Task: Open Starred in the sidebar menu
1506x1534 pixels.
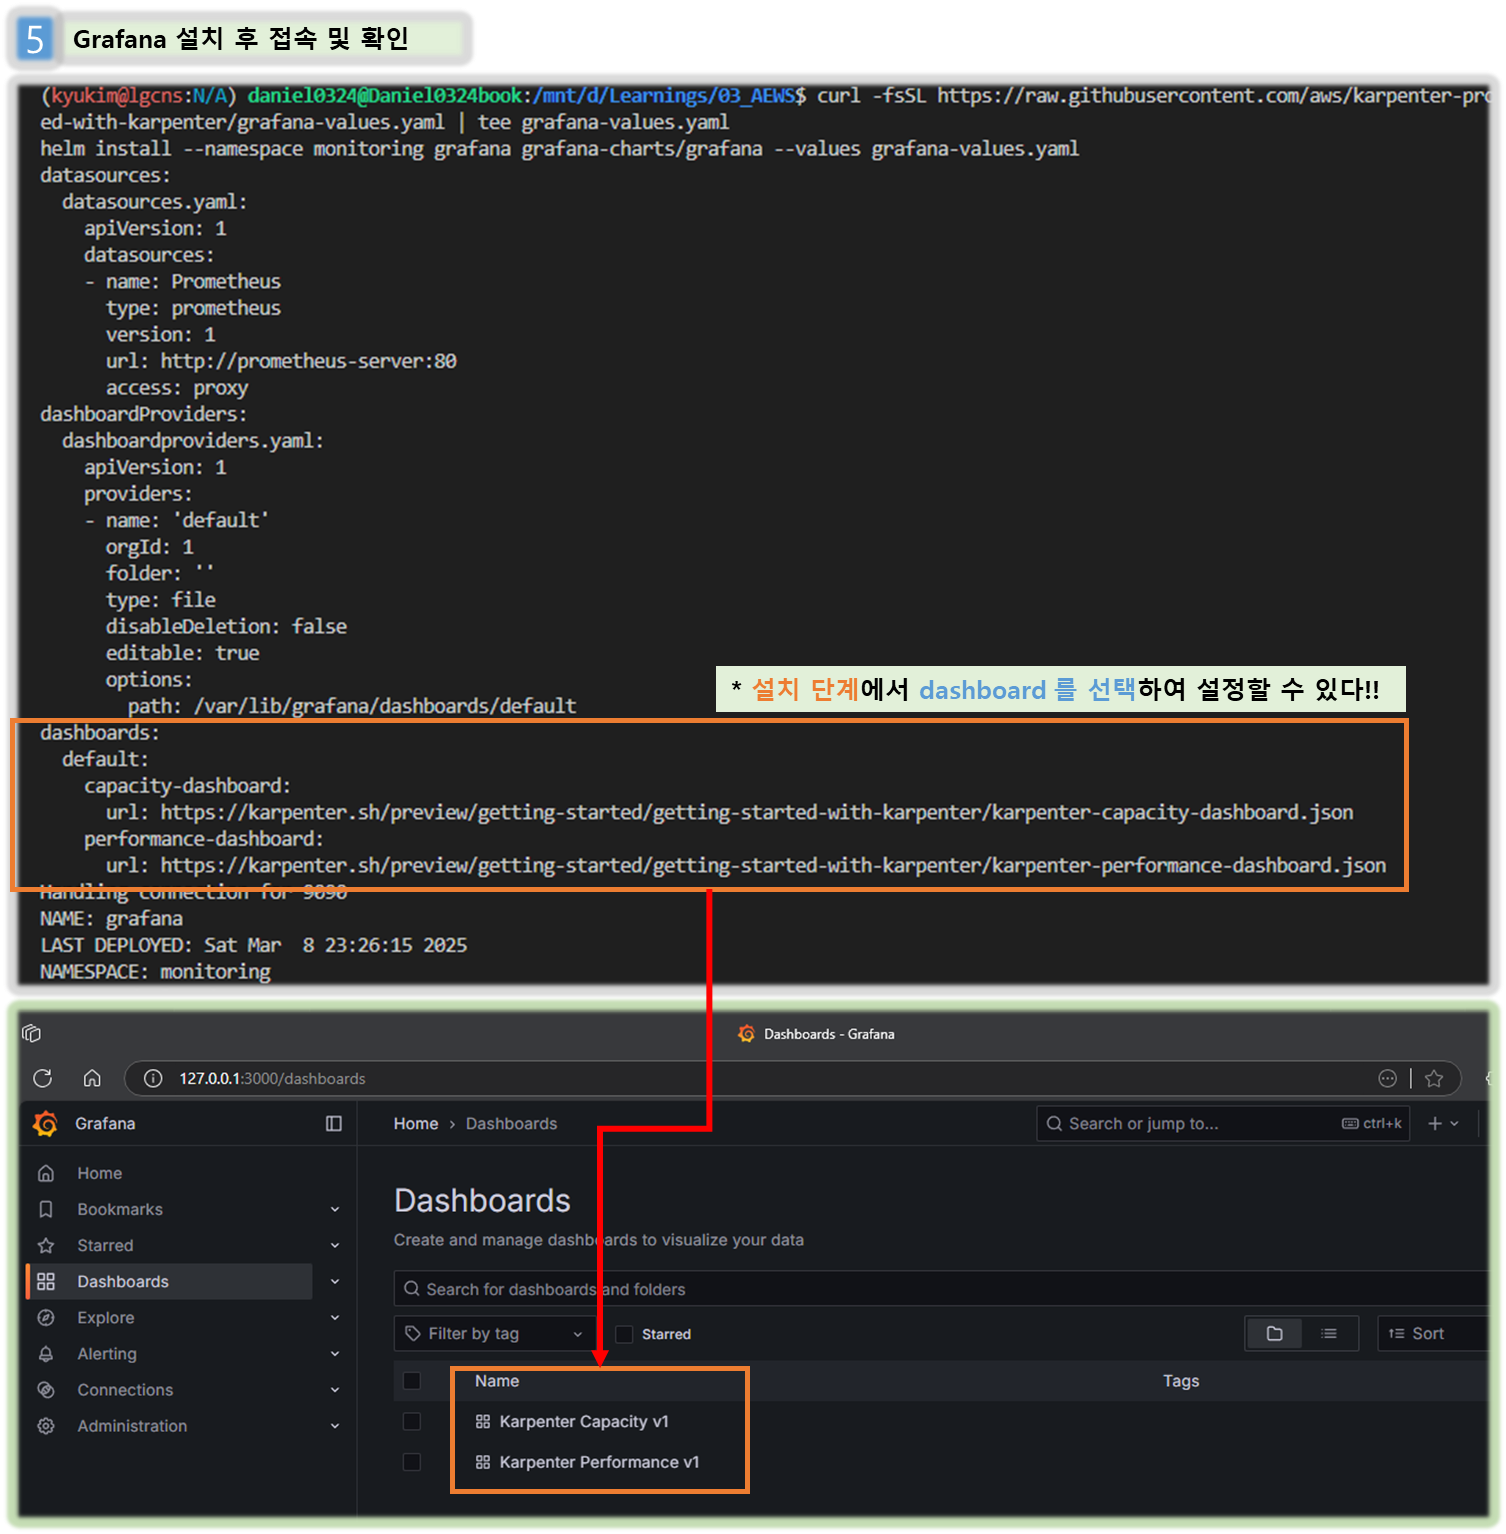Action: [105, 1245]
